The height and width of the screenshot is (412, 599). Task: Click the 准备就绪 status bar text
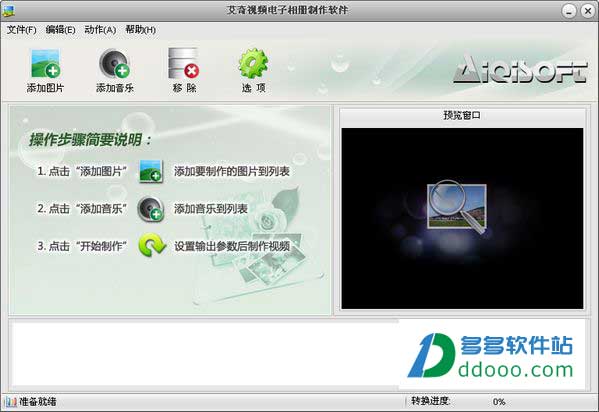[x=38, y=402]
